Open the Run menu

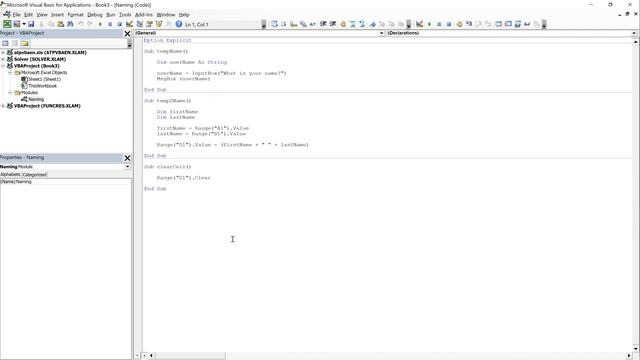(111, 15)
